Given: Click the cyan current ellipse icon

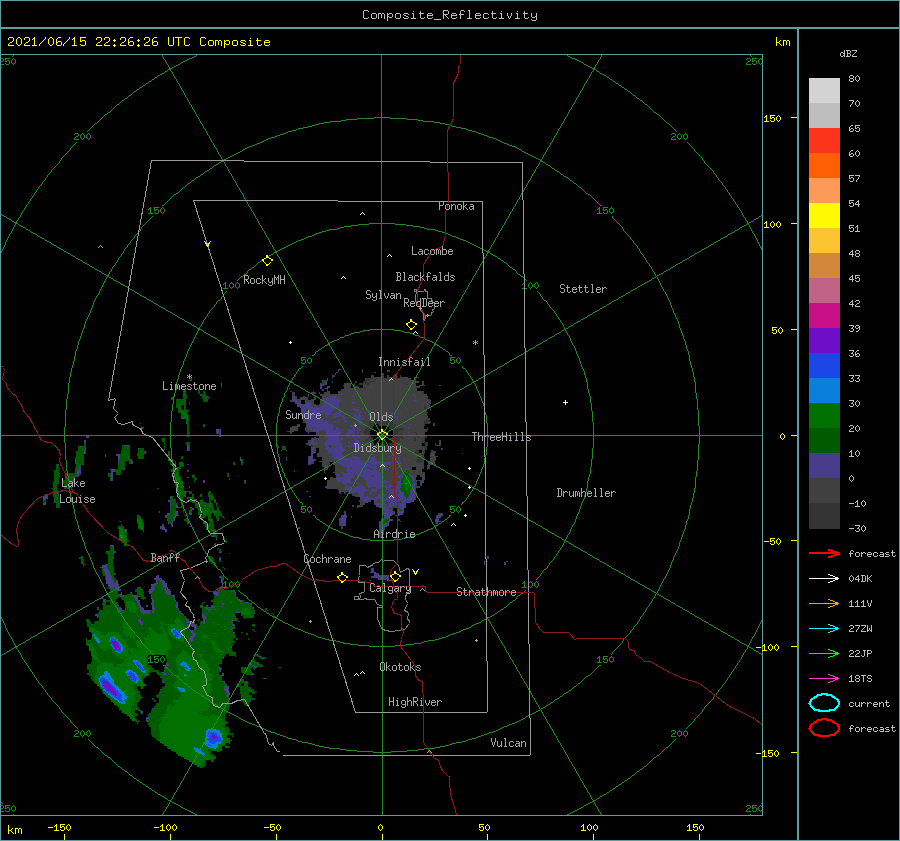Looking at the screenshot, I should click(824, 703).
